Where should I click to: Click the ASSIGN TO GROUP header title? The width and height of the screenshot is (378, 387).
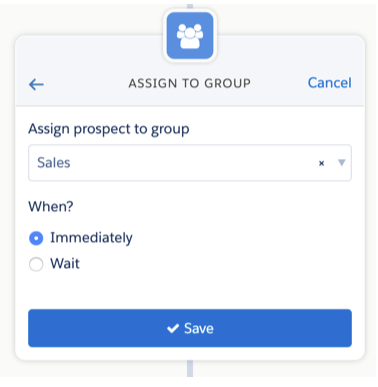[x=190, y=83]
